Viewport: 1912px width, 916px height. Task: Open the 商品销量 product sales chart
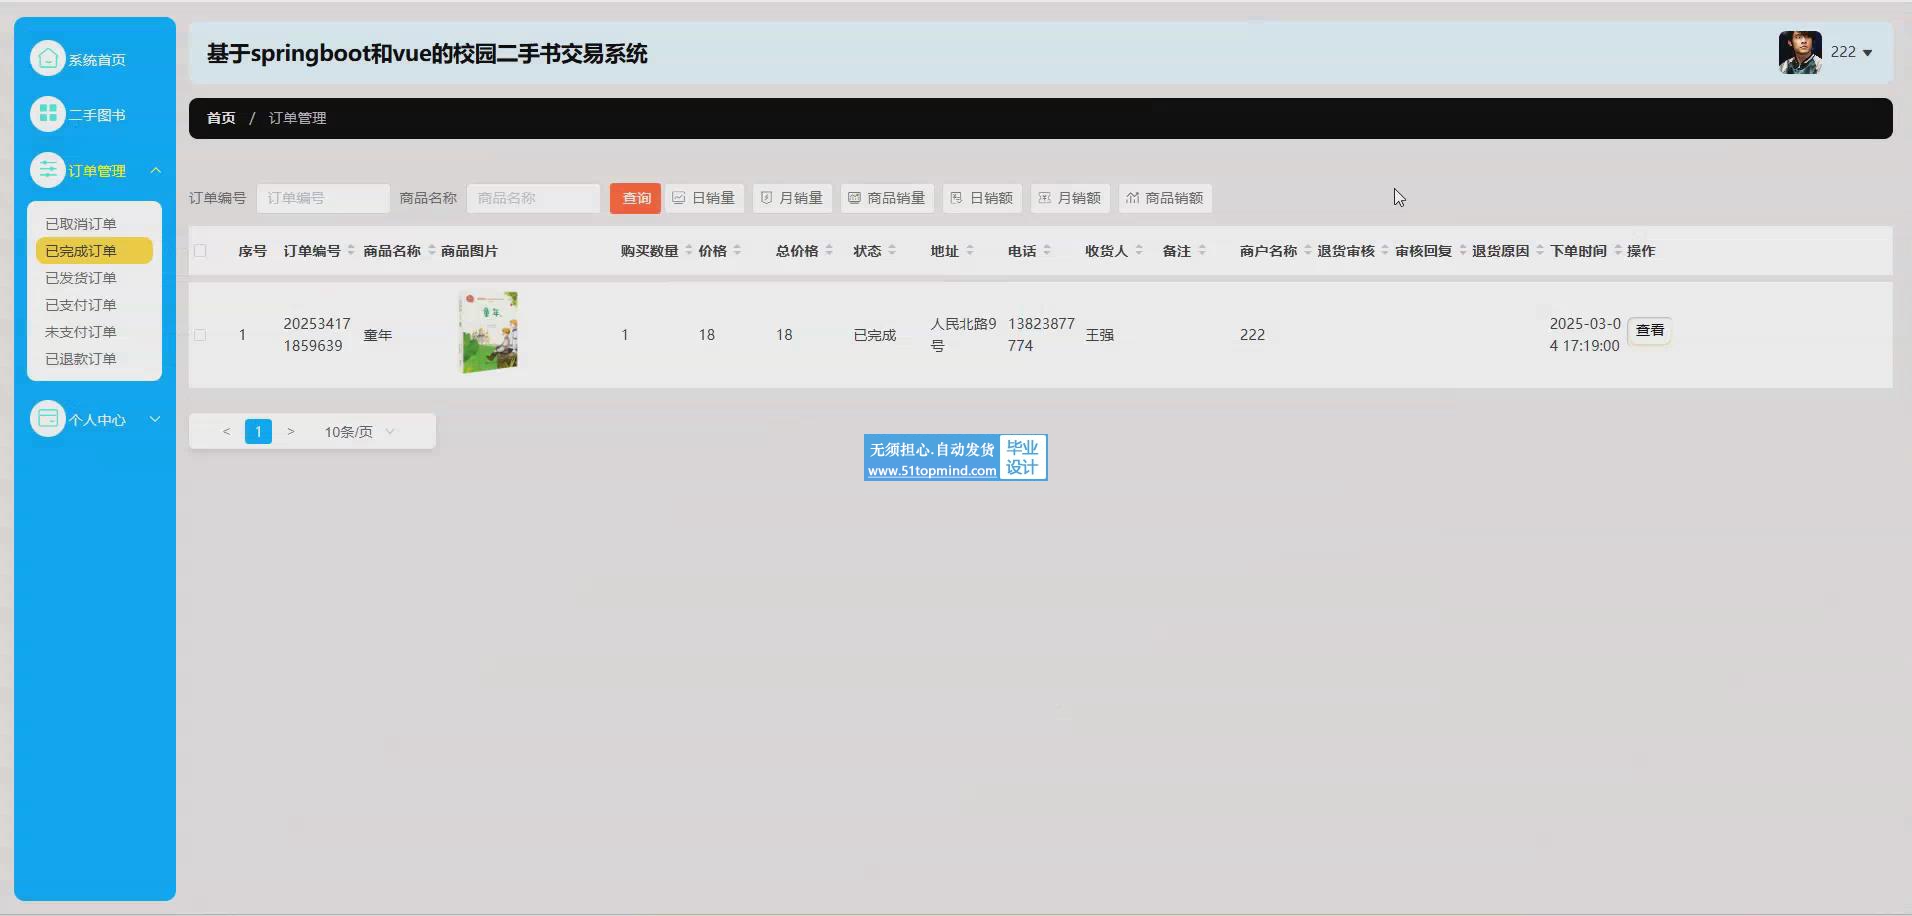tap(887, 198)
